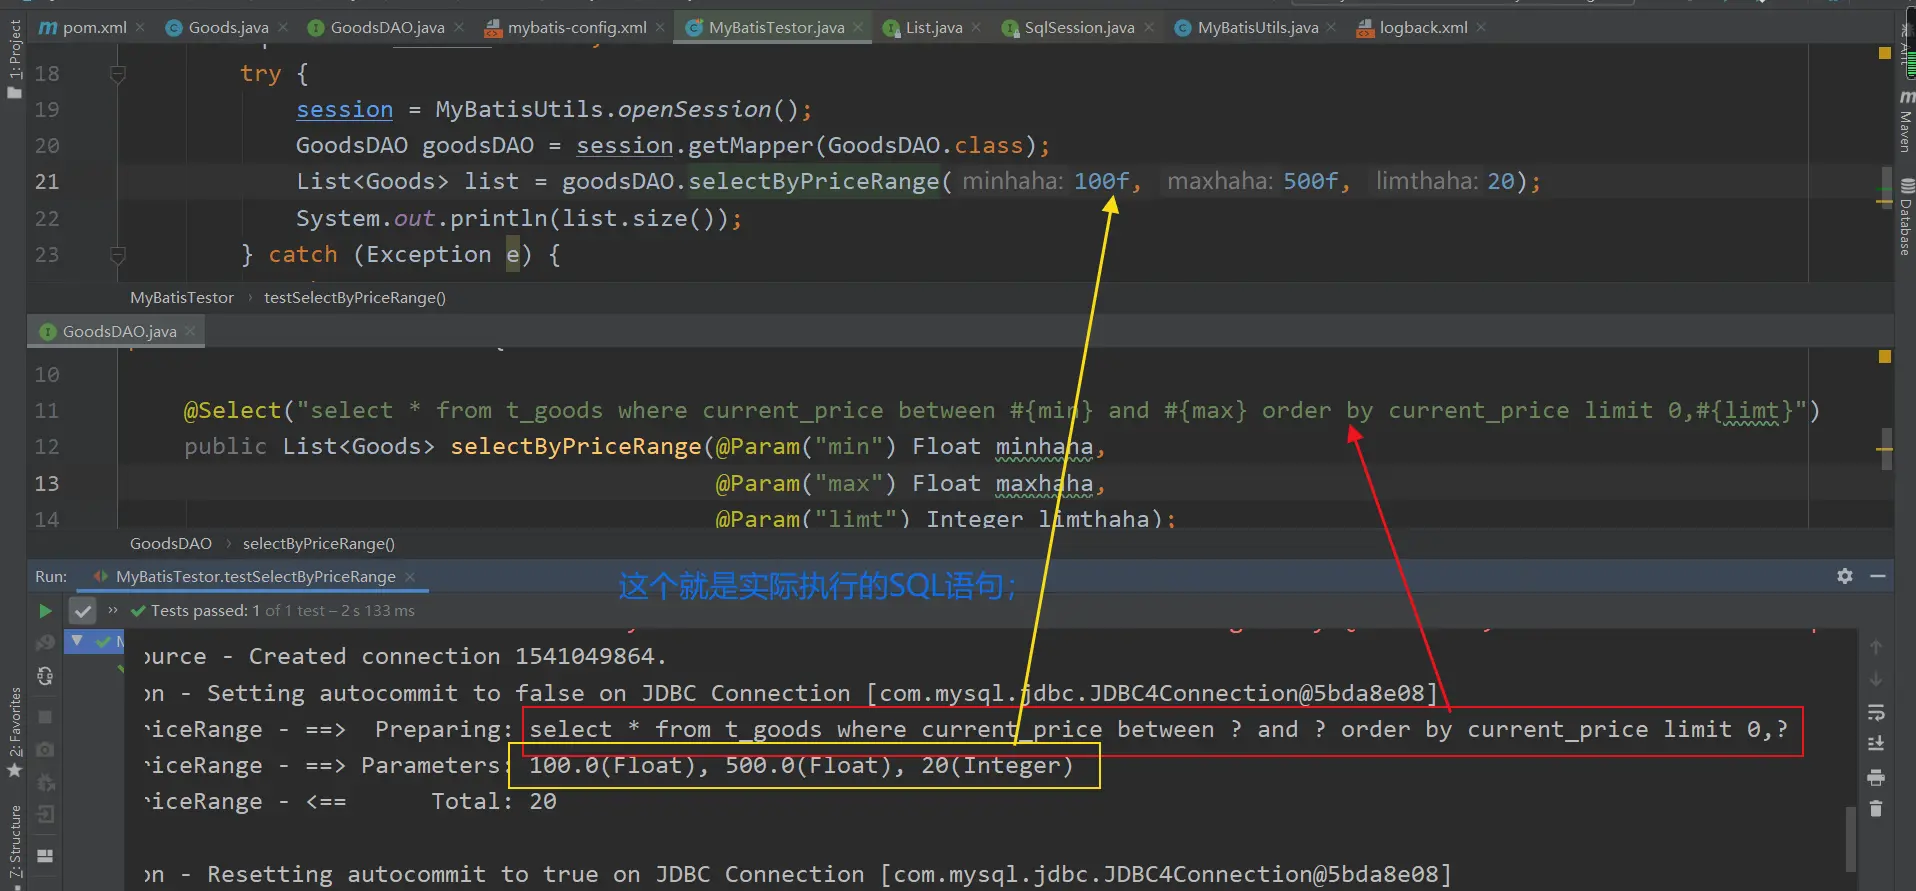Expand hidden test toolbar actions chevron
The height and width of the screenshot is (891, 1916).
pyautogui.click(x=113, y=610)
